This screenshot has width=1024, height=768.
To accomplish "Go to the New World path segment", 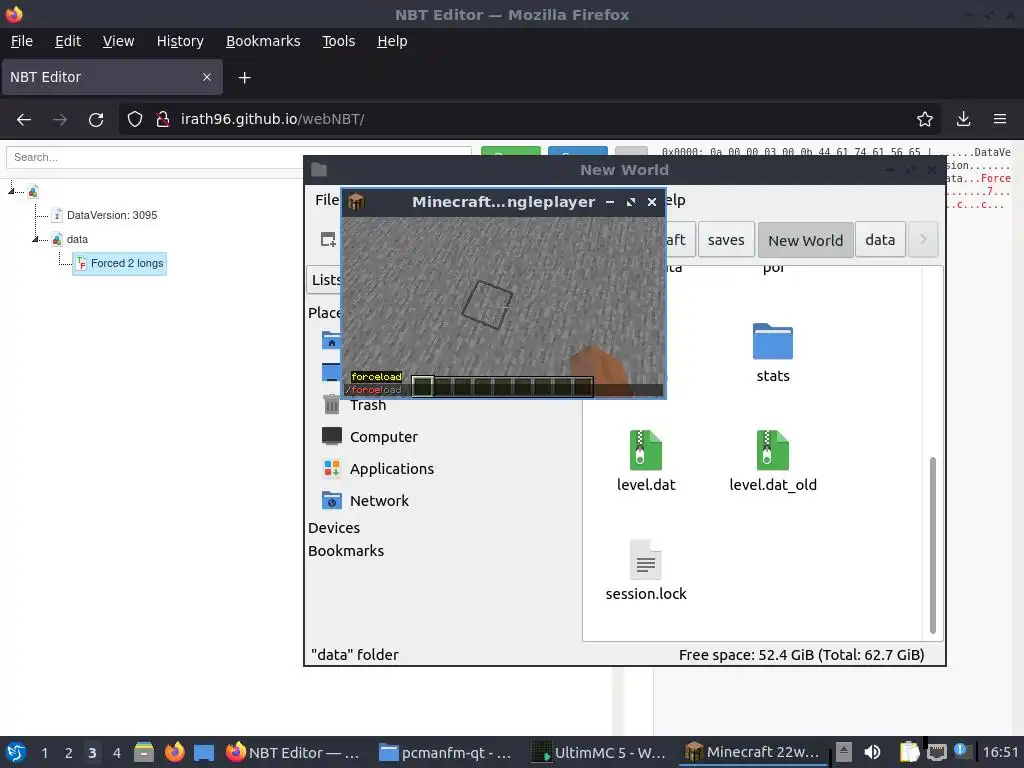I will 805,240.
